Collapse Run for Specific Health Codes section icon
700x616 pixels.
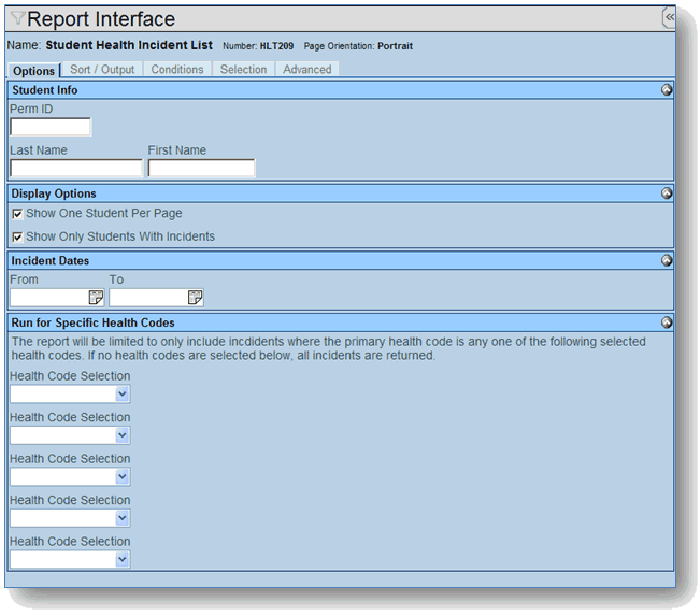pos(666,322)
